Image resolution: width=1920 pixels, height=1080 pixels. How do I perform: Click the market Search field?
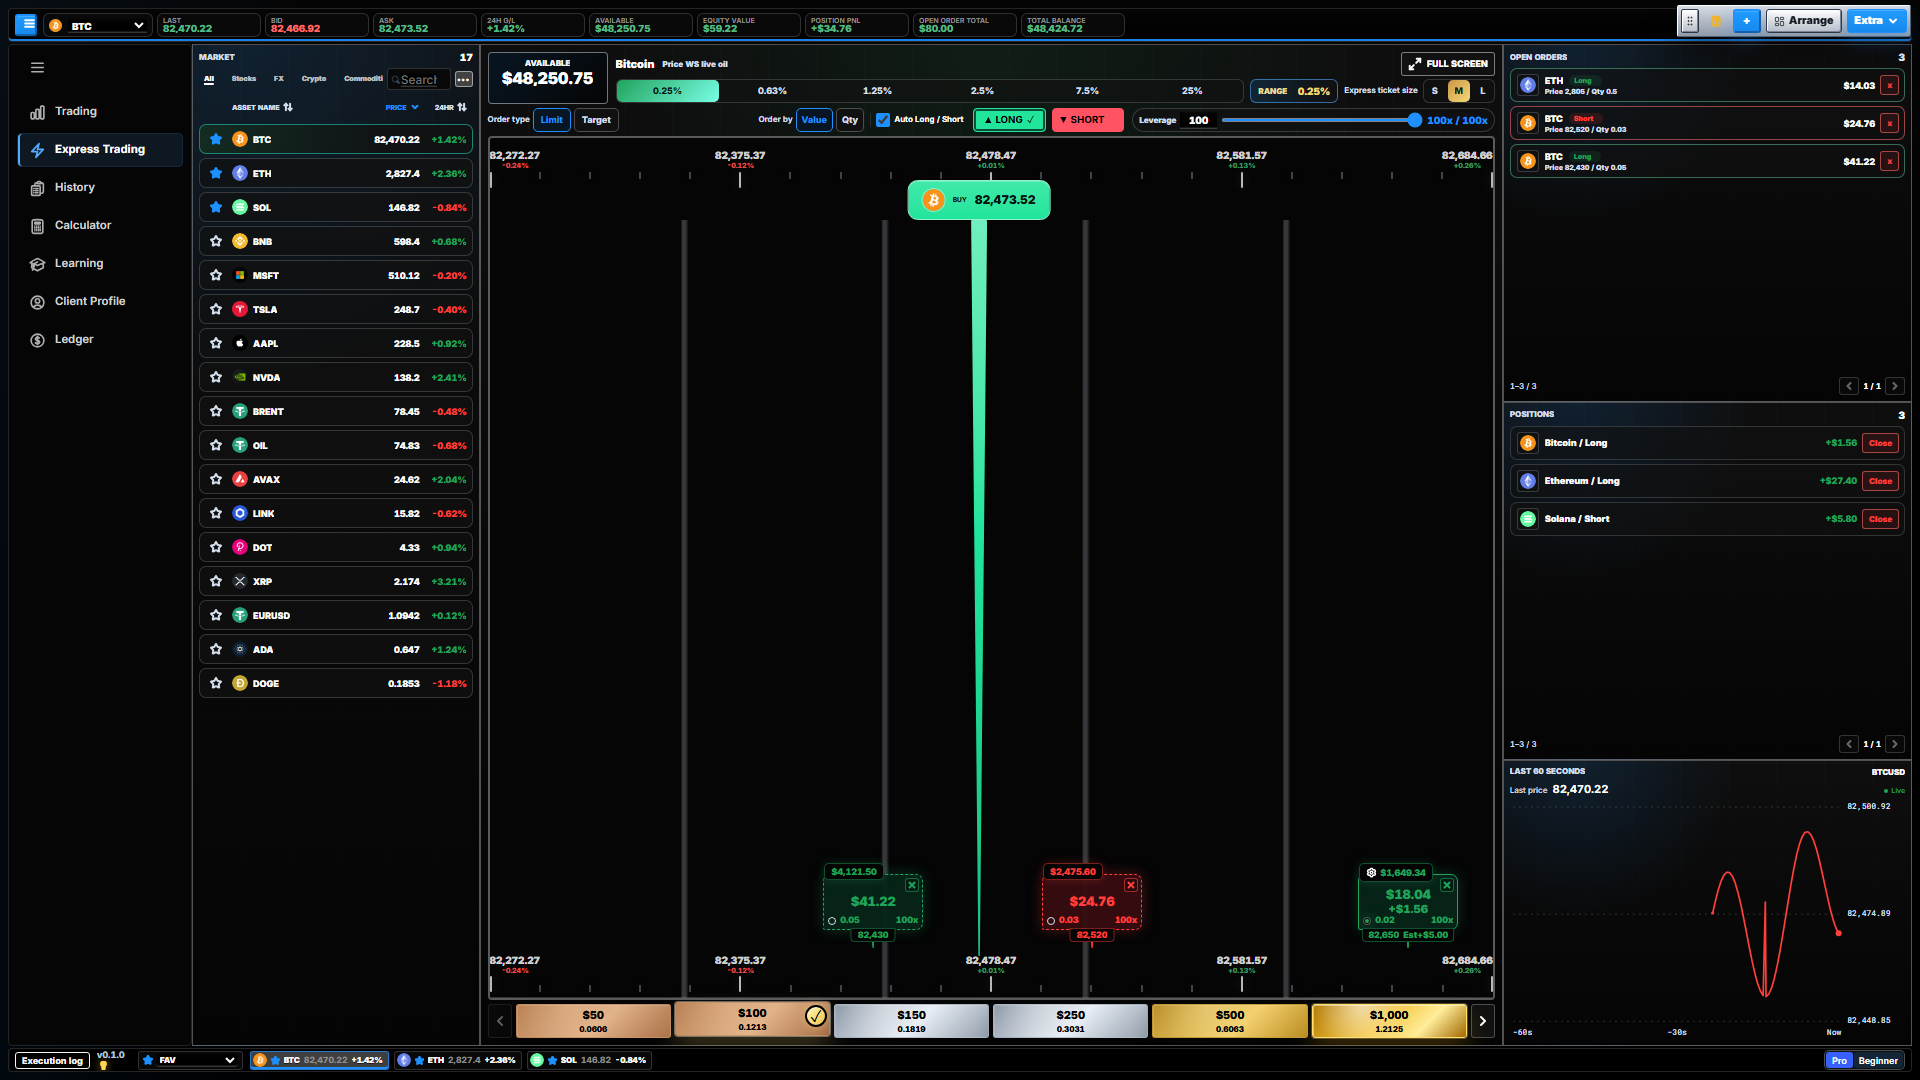point(420,79)
